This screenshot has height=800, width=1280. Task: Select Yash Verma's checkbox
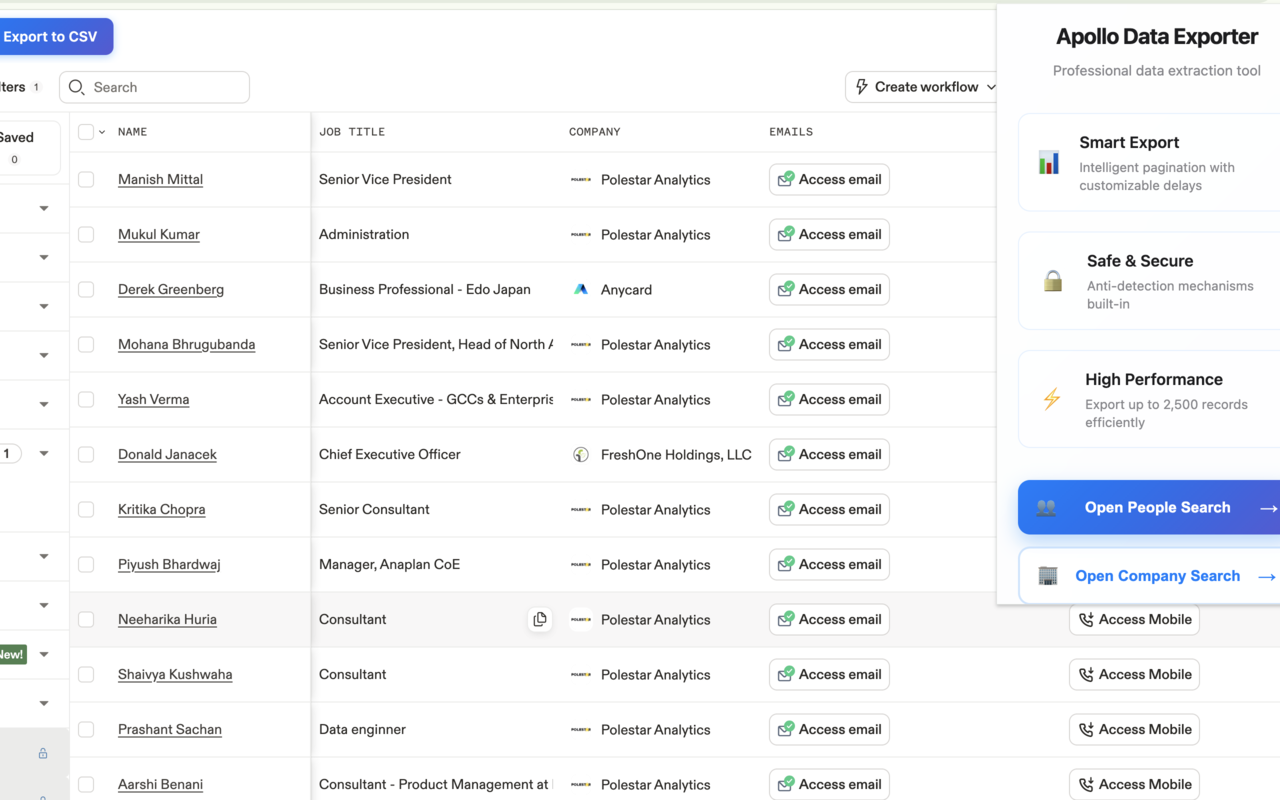(x=86, y=399)
